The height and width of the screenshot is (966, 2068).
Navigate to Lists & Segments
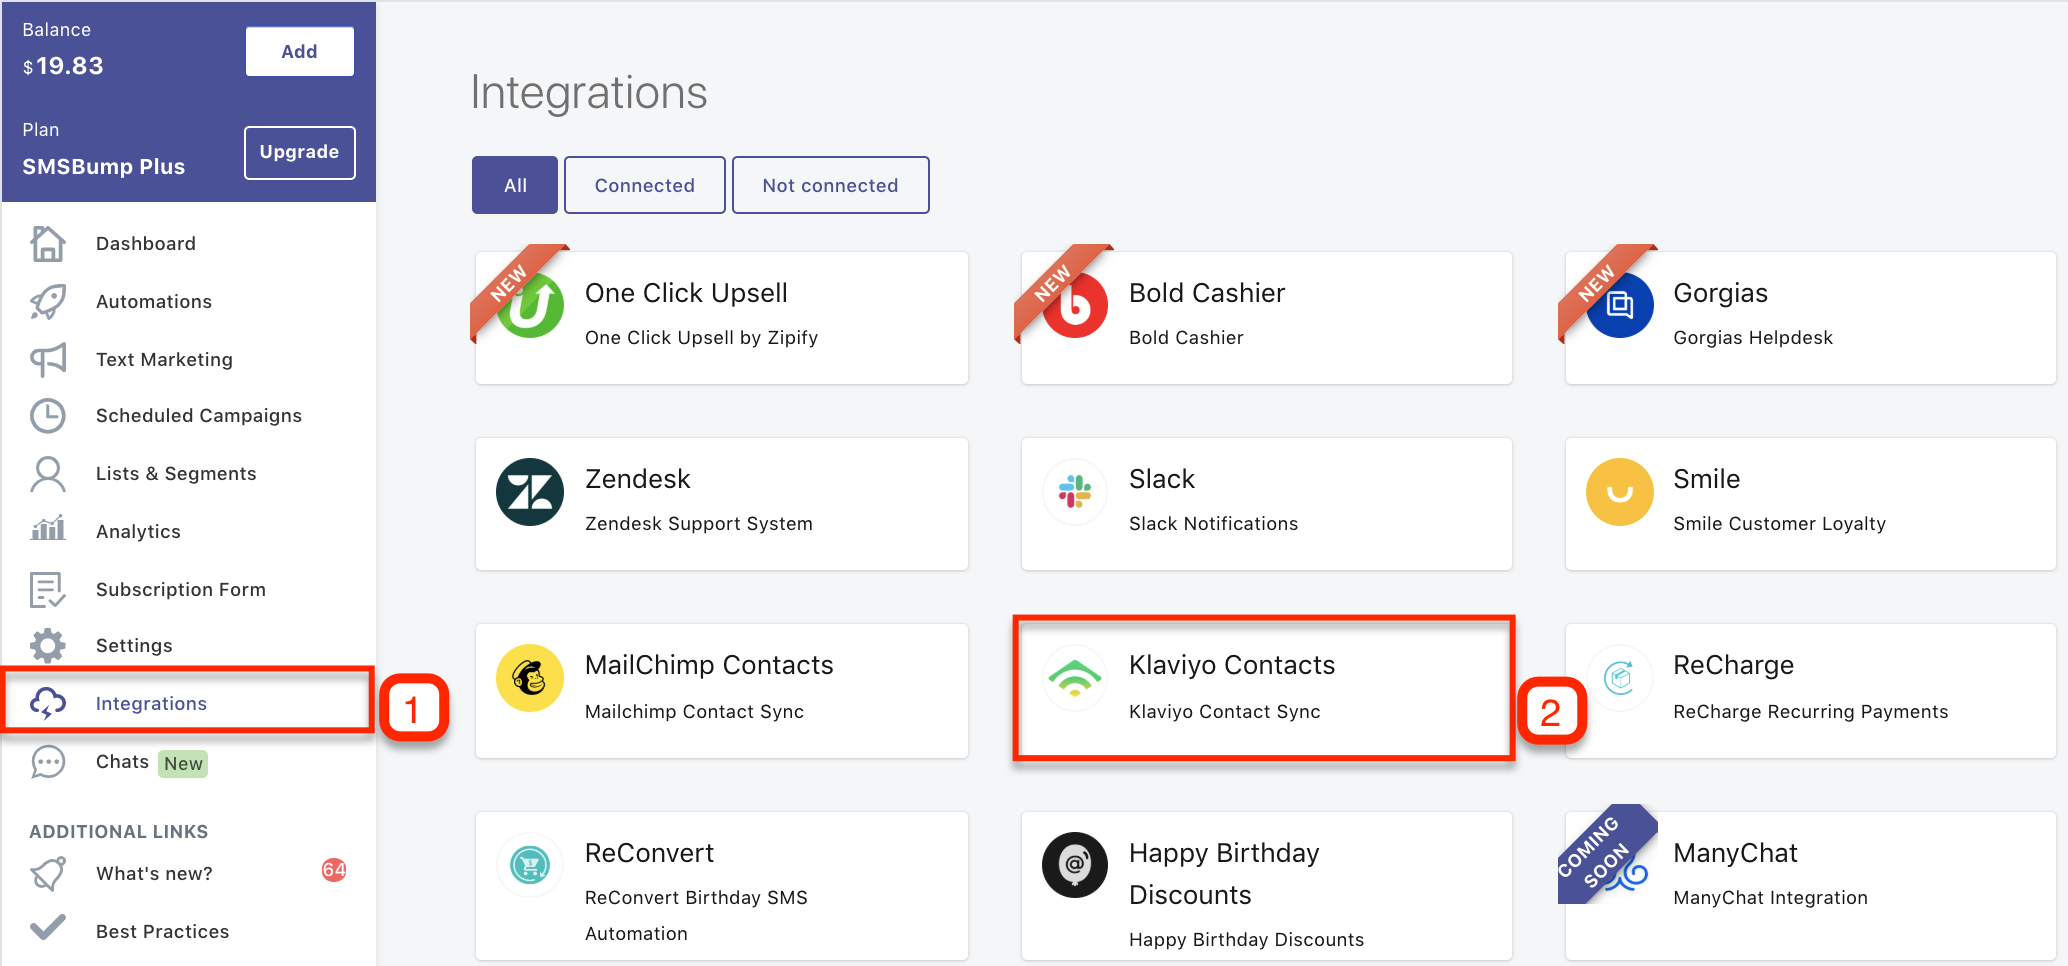coord(176,474)
